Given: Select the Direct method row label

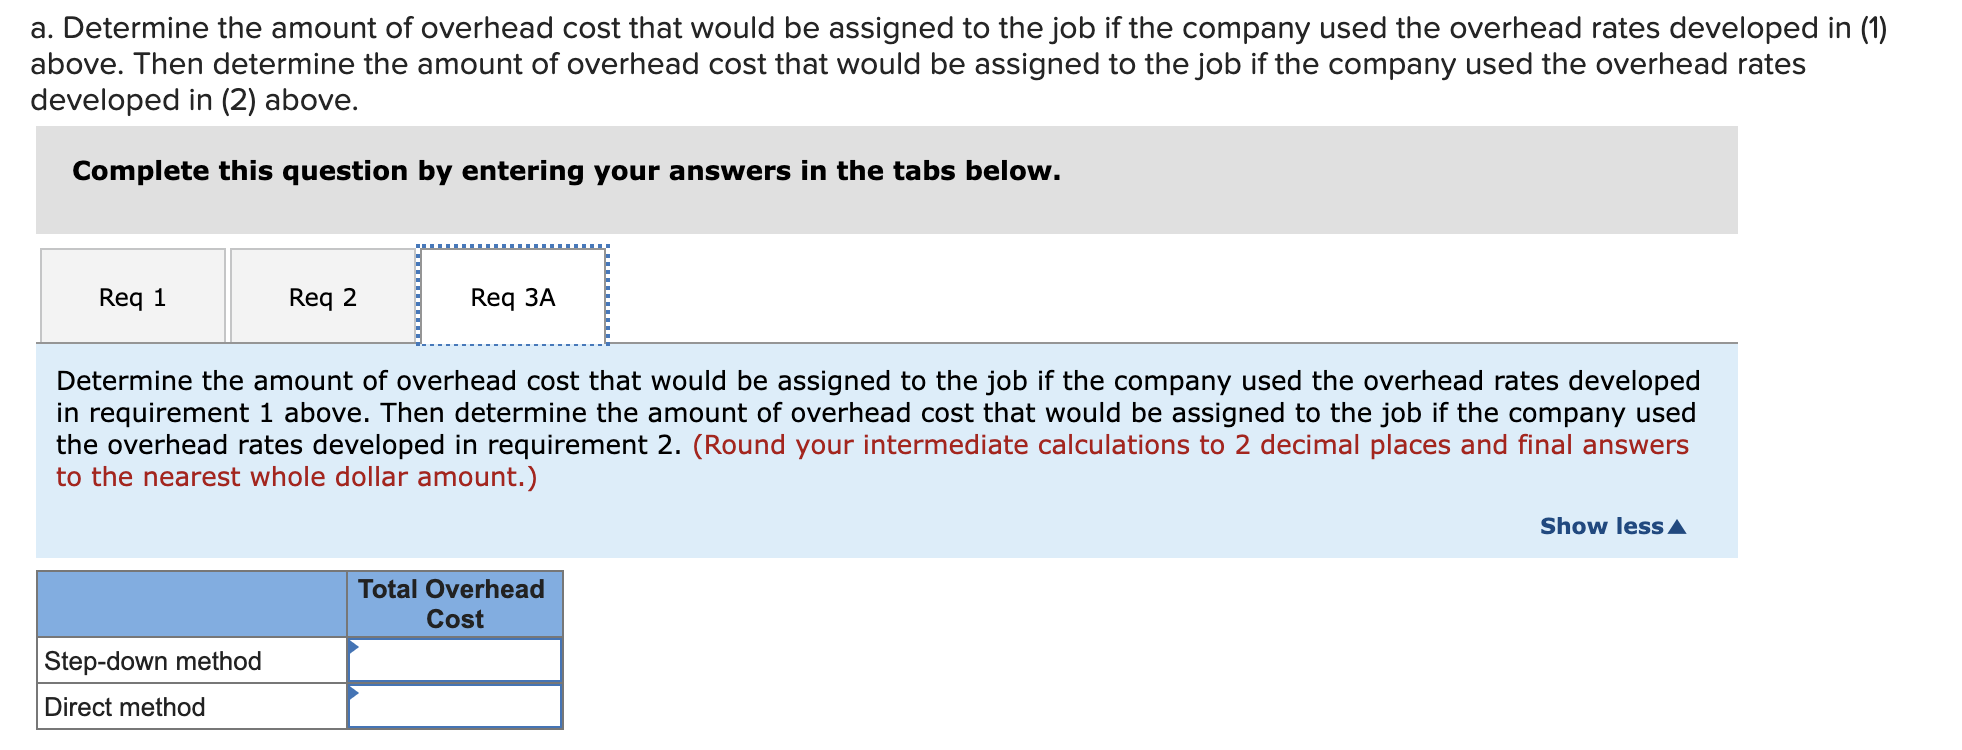Looking at the screenshot, I should point(124,705).
